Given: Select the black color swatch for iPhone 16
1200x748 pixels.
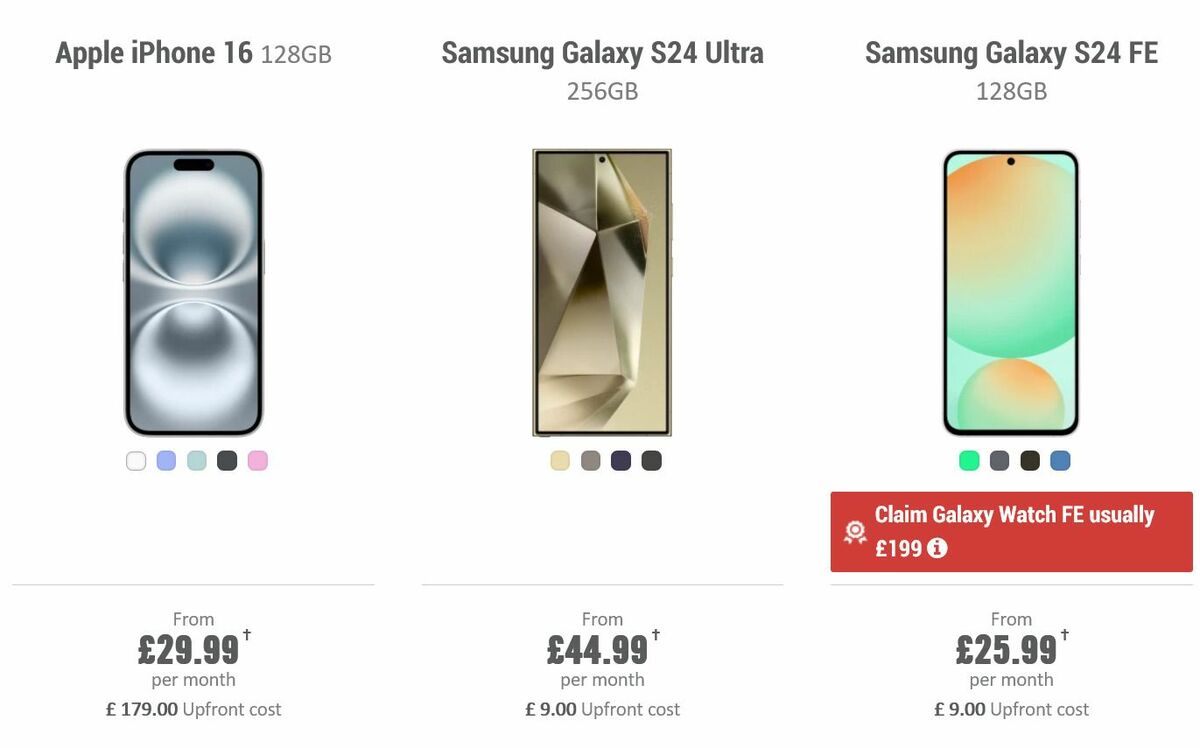Looking at the screenshot, I should coord(228,461).
